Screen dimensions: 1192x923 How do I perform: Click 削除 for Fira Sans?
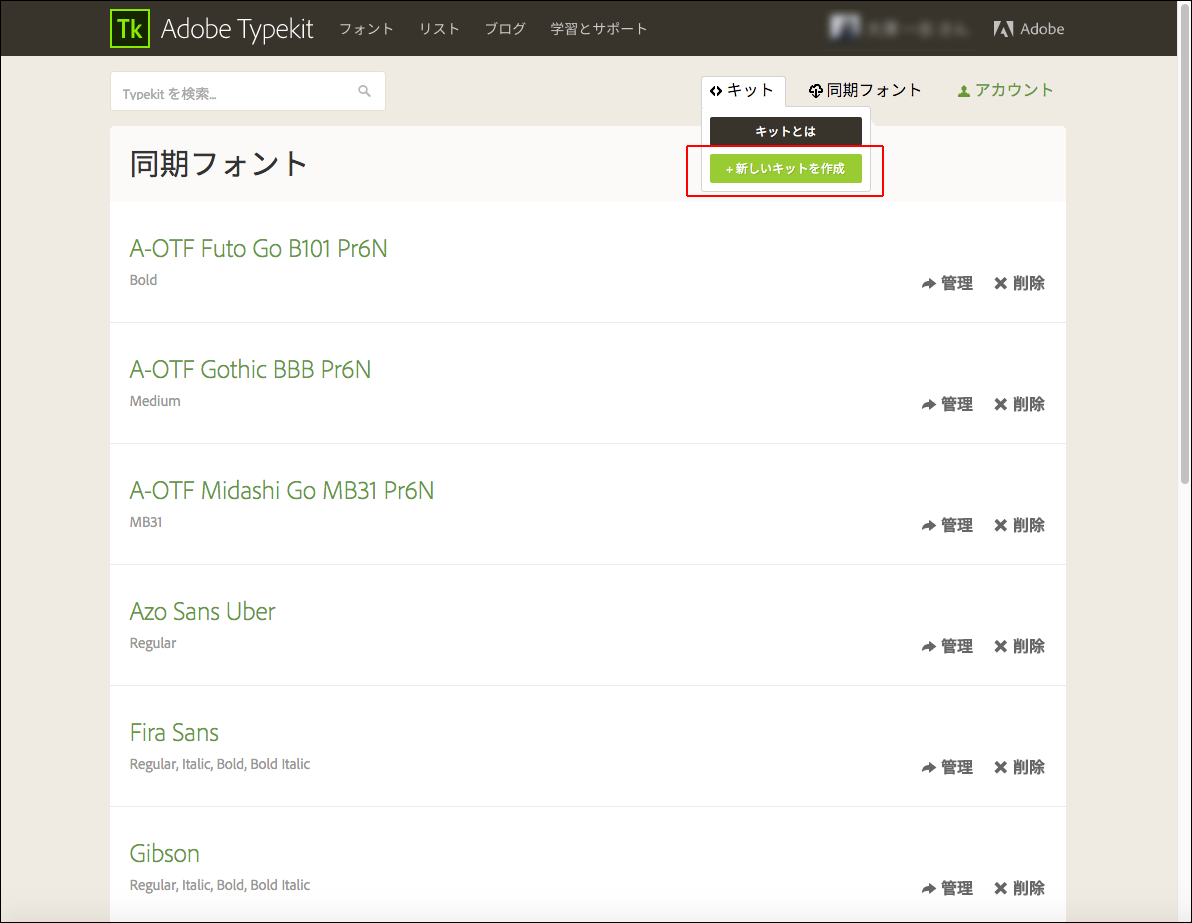(x=1019, y=767)
